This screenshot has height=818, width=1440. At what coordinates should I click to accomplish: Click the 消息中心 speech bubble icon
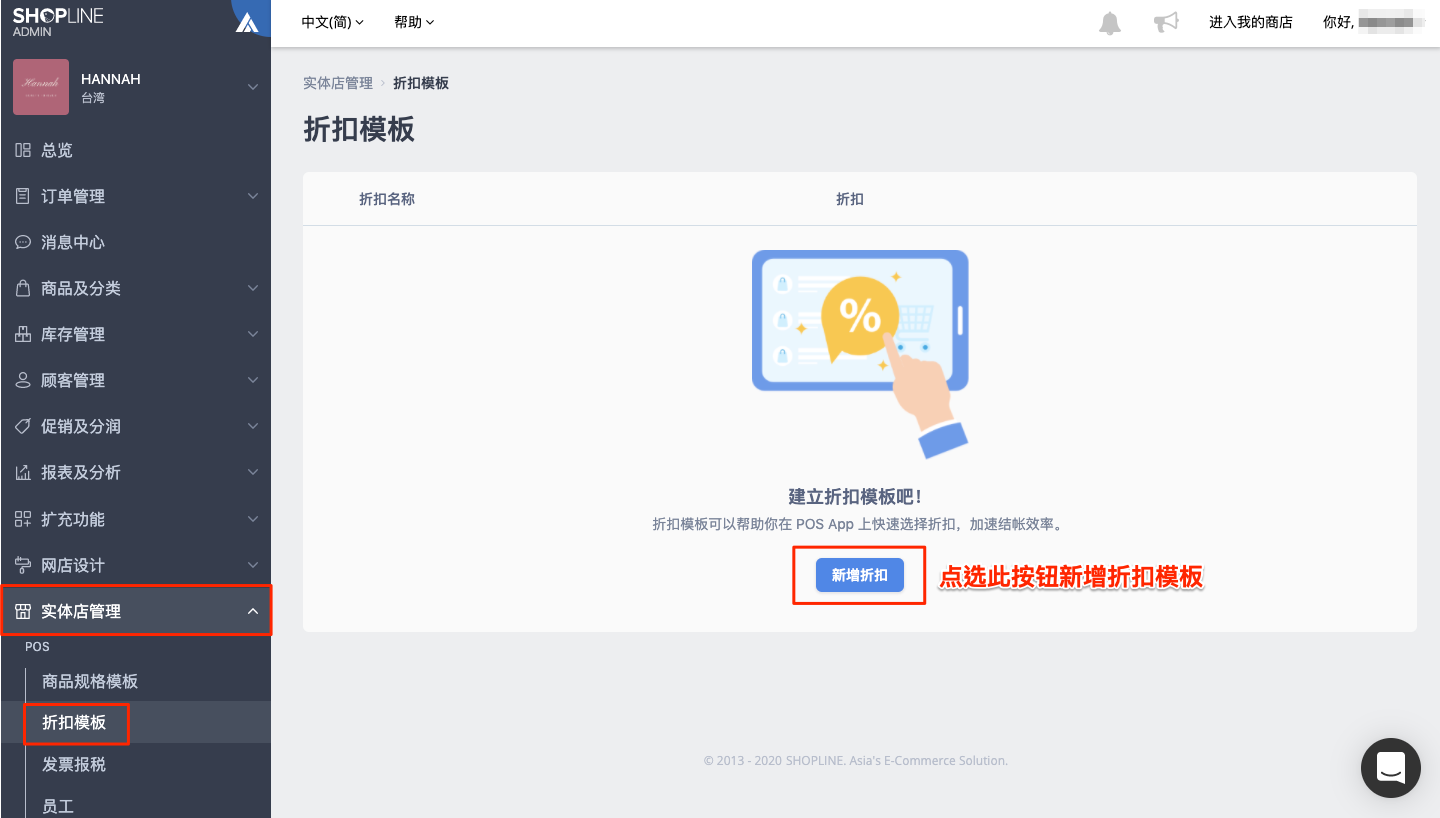point(23,242)
